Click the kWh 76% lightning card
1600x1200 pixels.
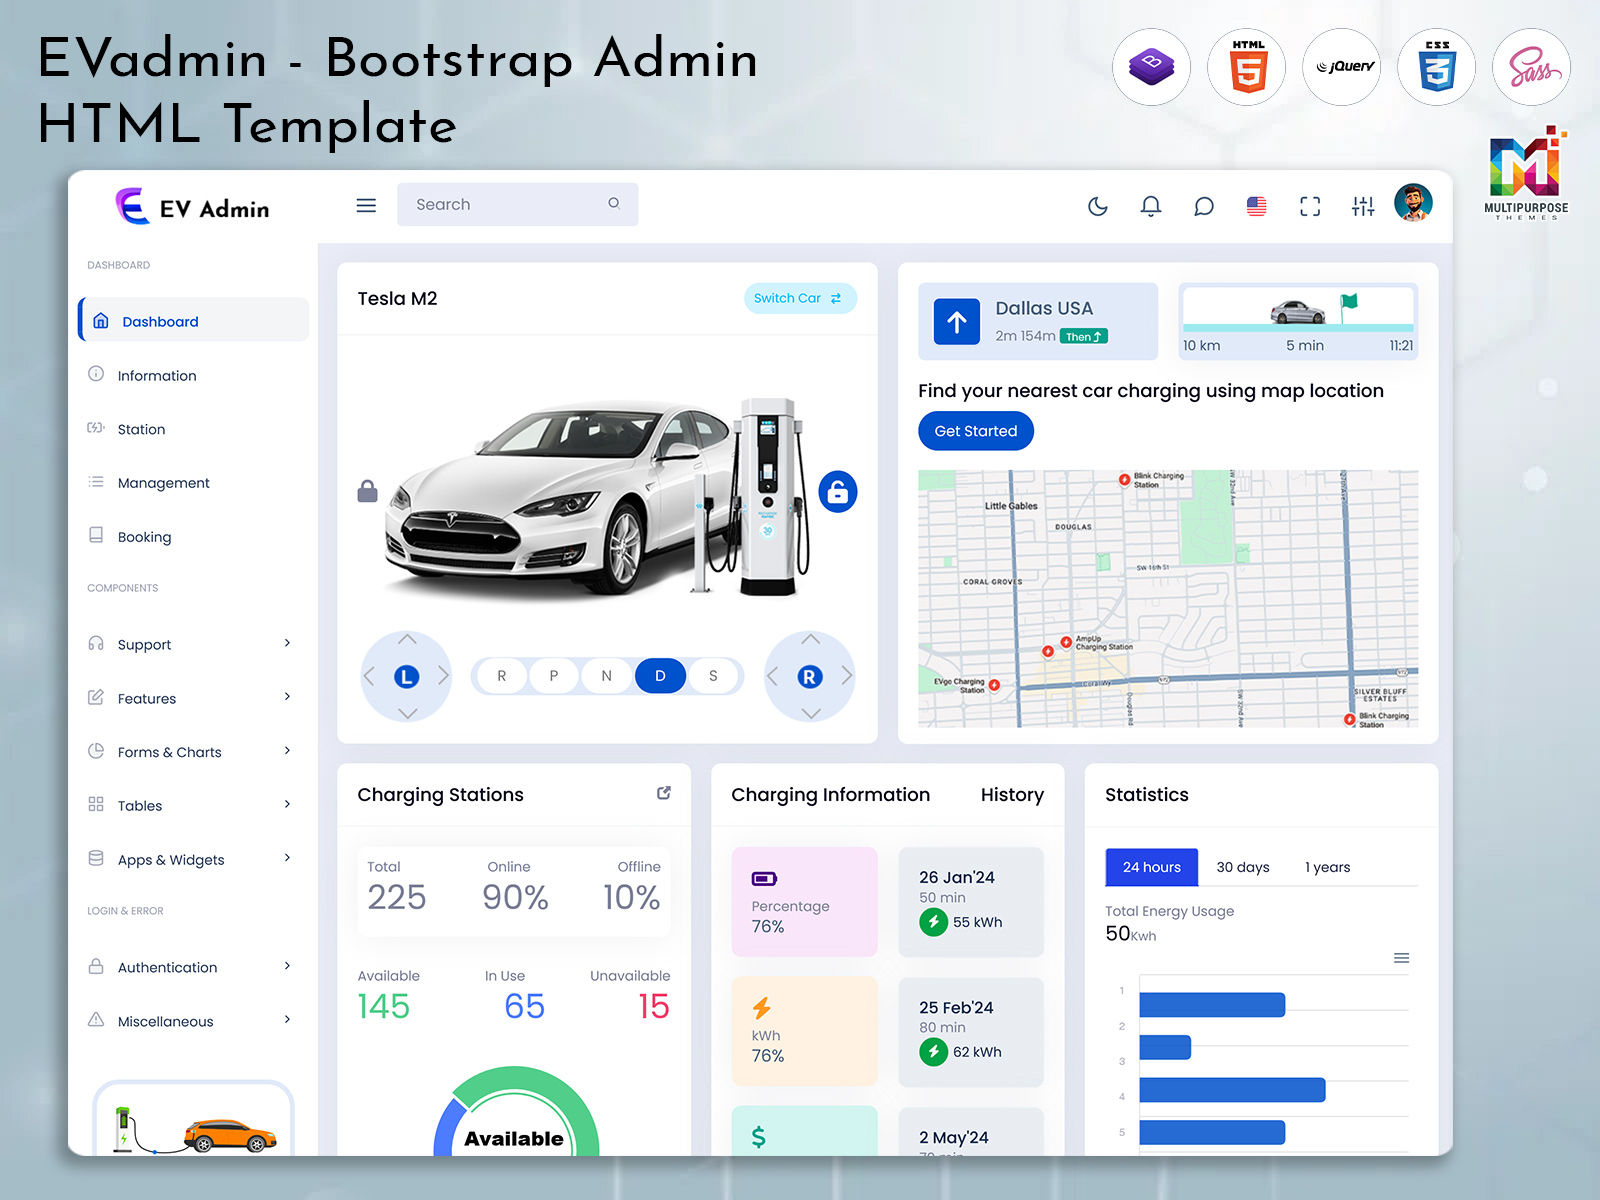[x=805, y=1031]
